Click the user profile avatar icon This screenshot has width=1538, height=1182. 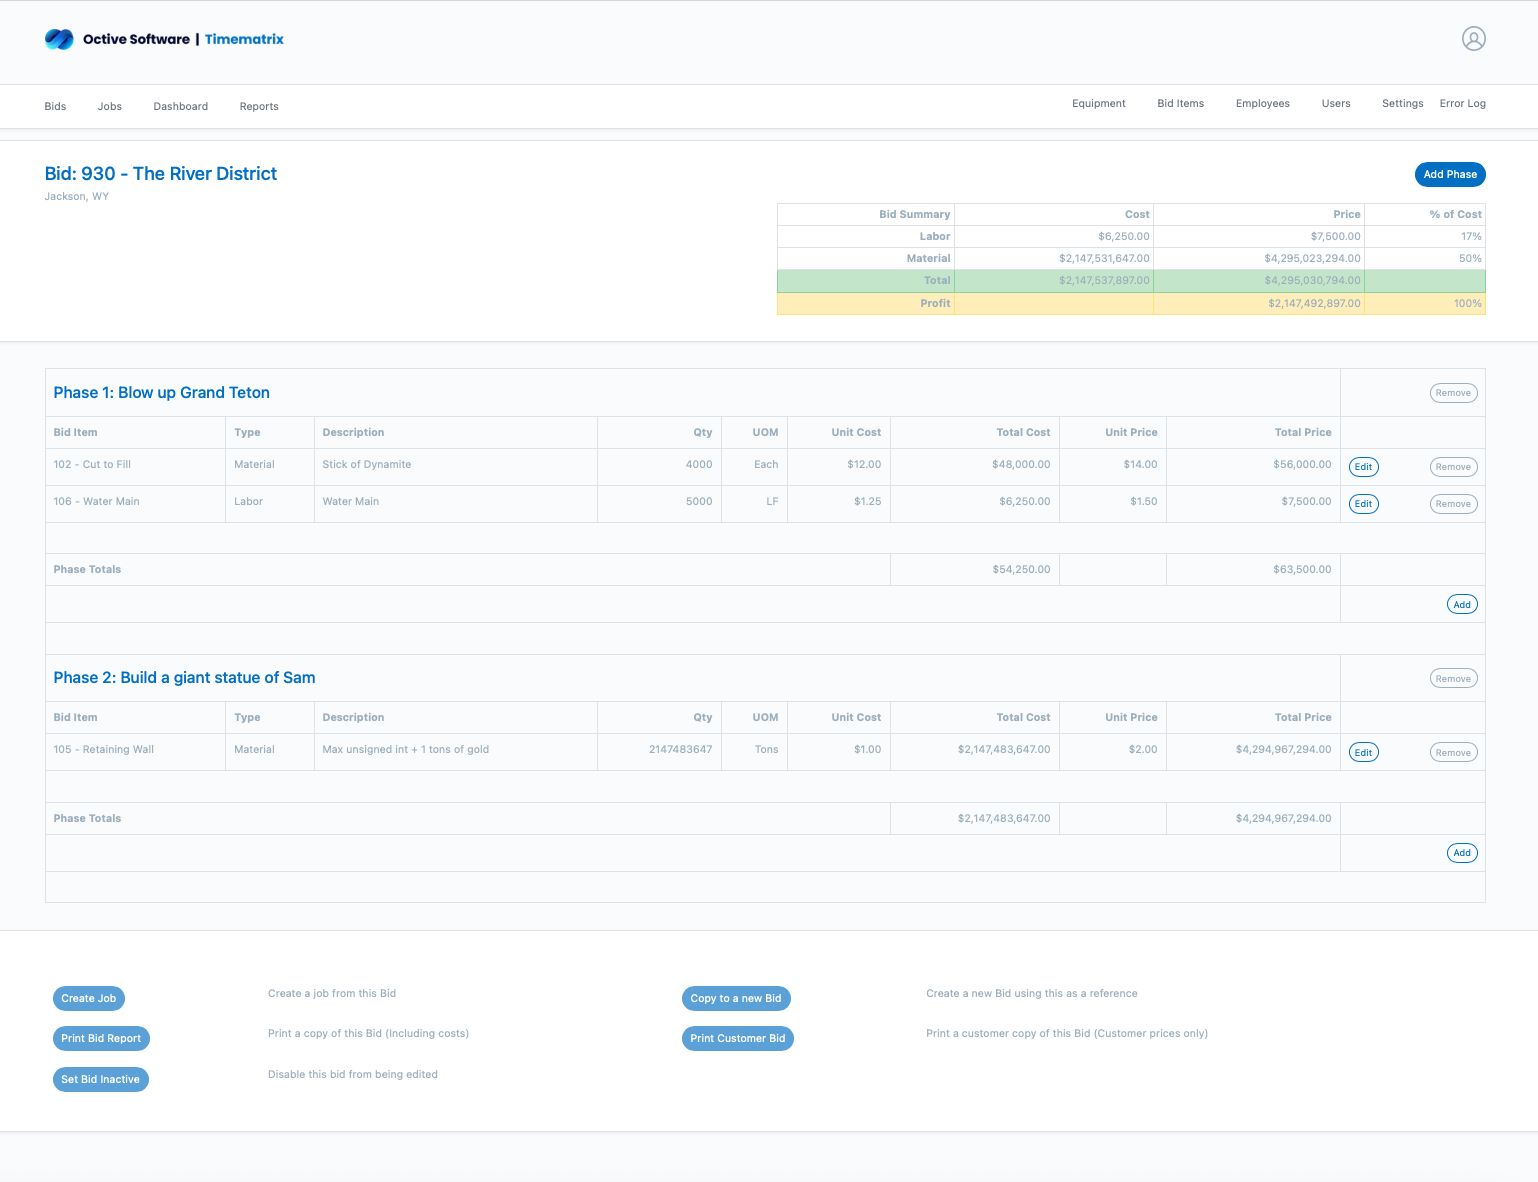point(1473,39)
